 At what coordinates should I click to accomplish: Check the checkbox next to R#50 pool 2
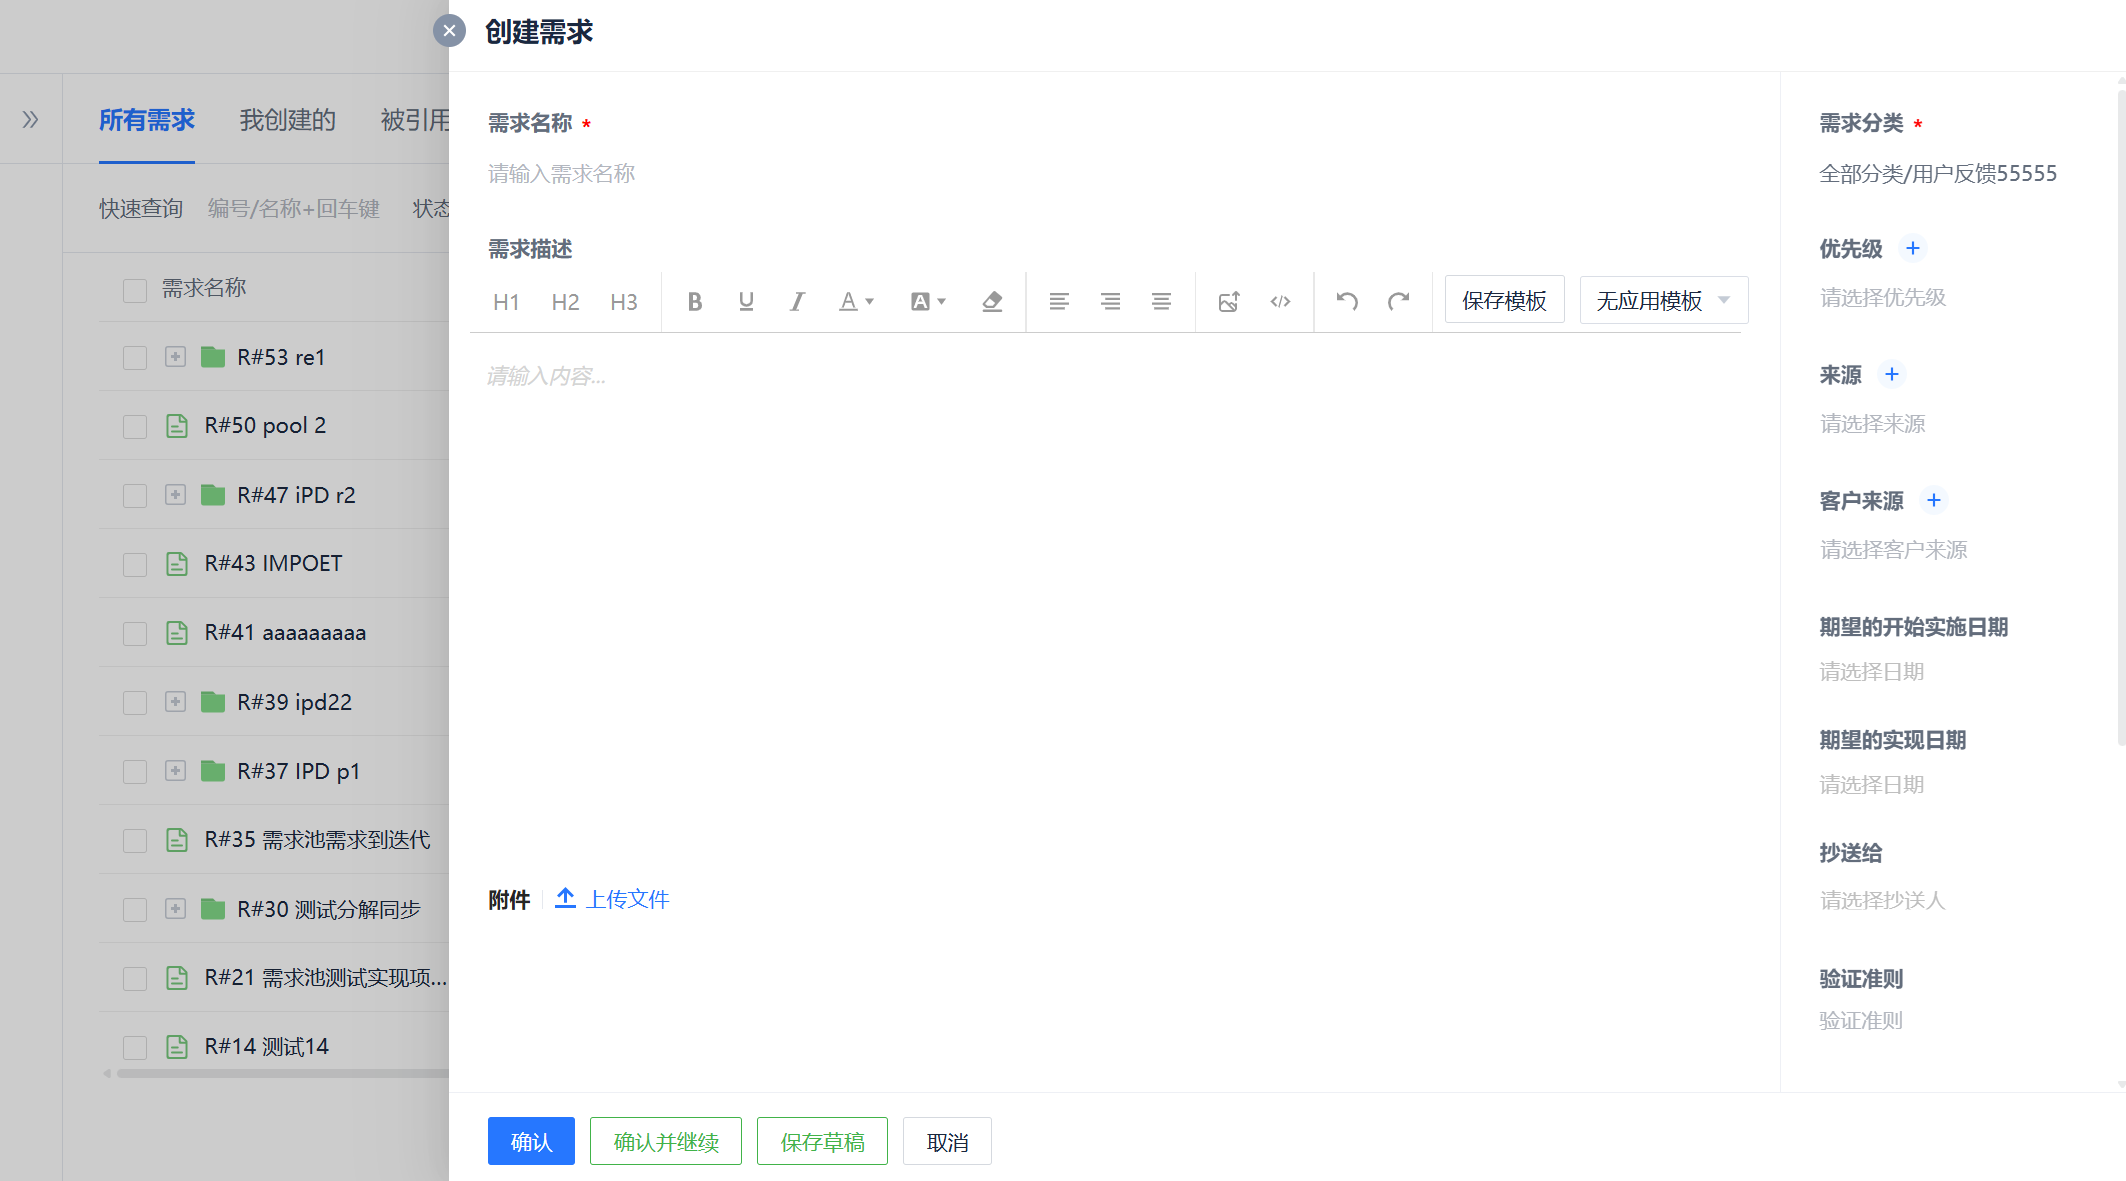tap(135, 425)
